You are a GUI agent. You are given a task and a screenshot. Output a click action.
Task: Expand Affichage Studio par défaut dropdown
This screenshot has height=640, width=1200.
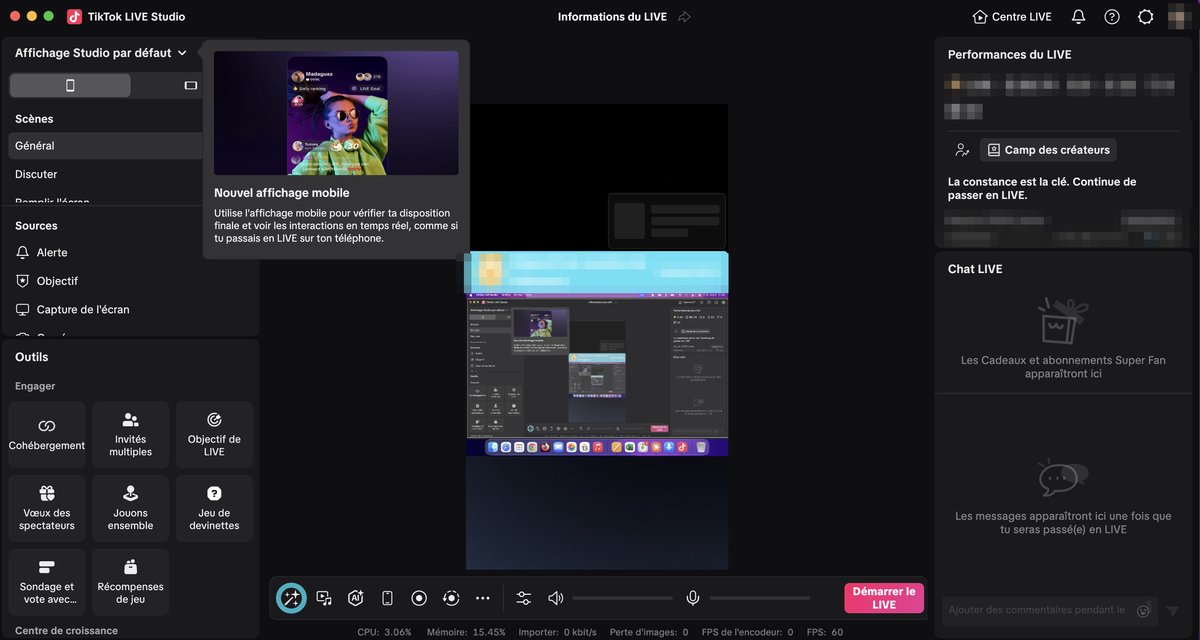pos(101,53)
